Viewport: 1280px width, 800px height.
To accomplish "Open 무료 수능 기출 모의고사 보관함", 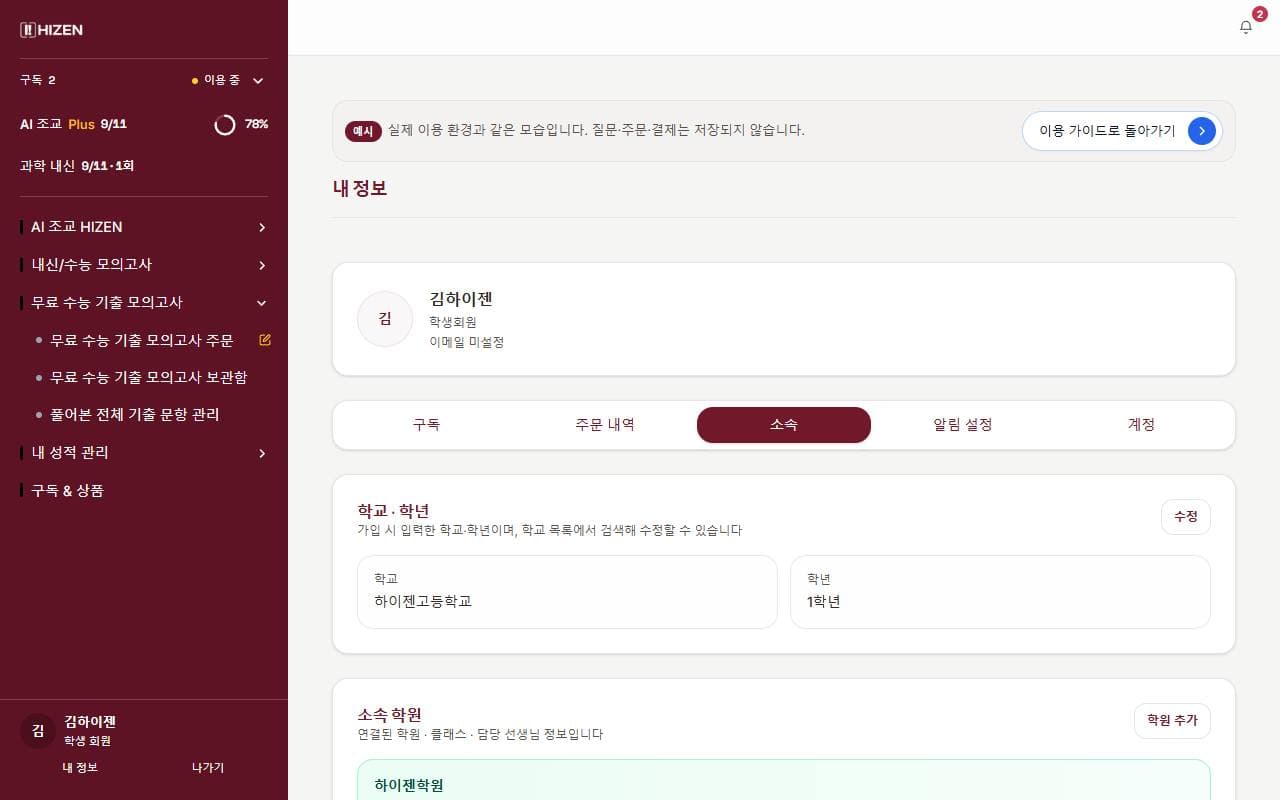I will click(x=149, y=377).
